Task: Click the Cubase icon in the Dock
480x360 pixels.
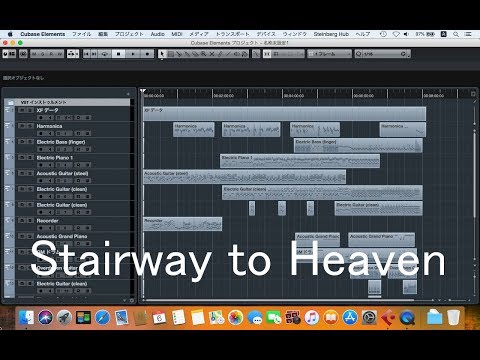Action: pyautogui.click(x=388, y=317)
